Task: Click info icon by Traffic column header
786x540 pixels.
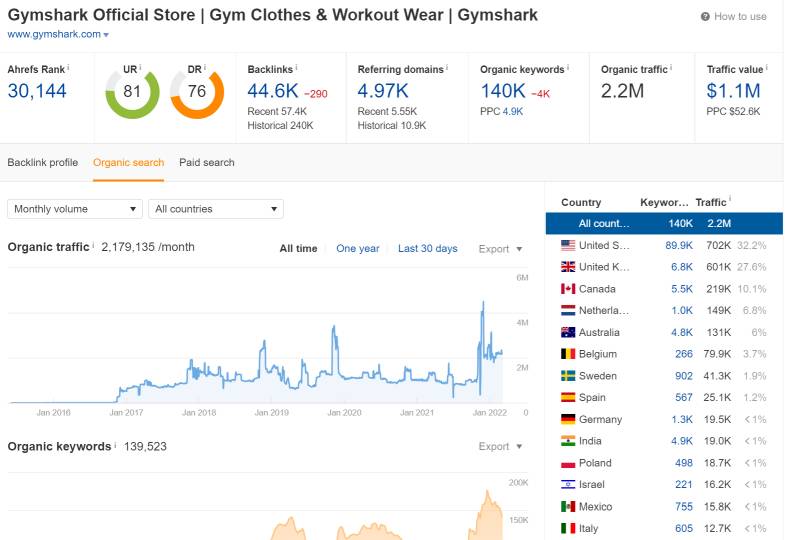Action: click(730, 199)
